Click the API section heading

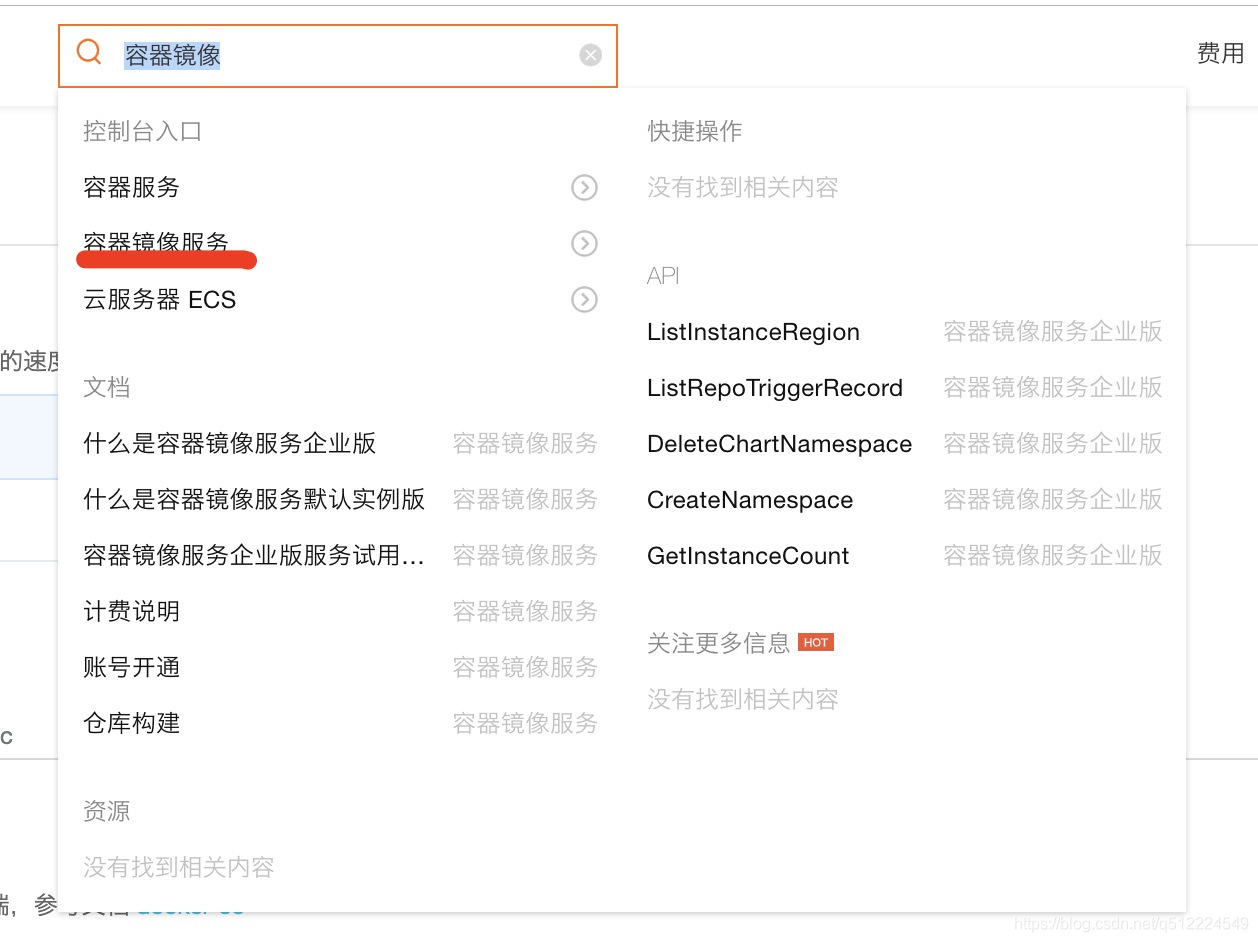[663, 276]
